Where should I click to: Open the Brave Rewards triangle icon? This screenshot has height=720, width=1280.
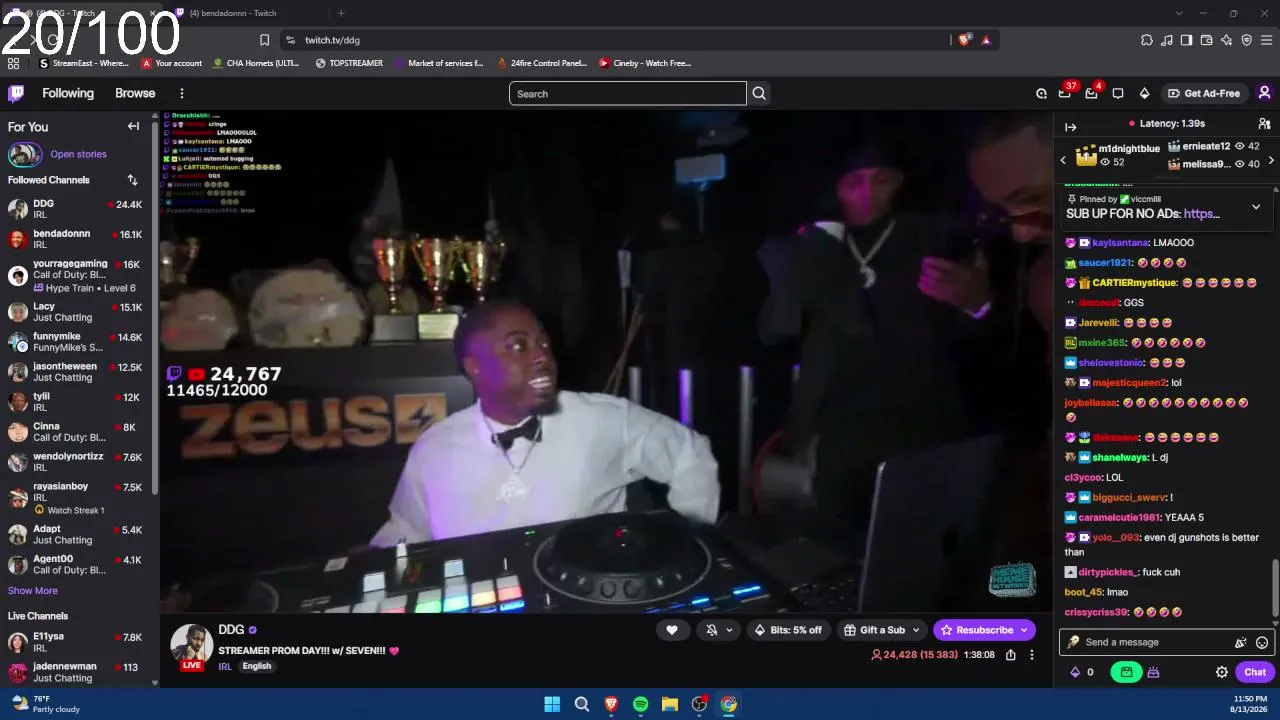pyautogui.click(x=986, y=40)
